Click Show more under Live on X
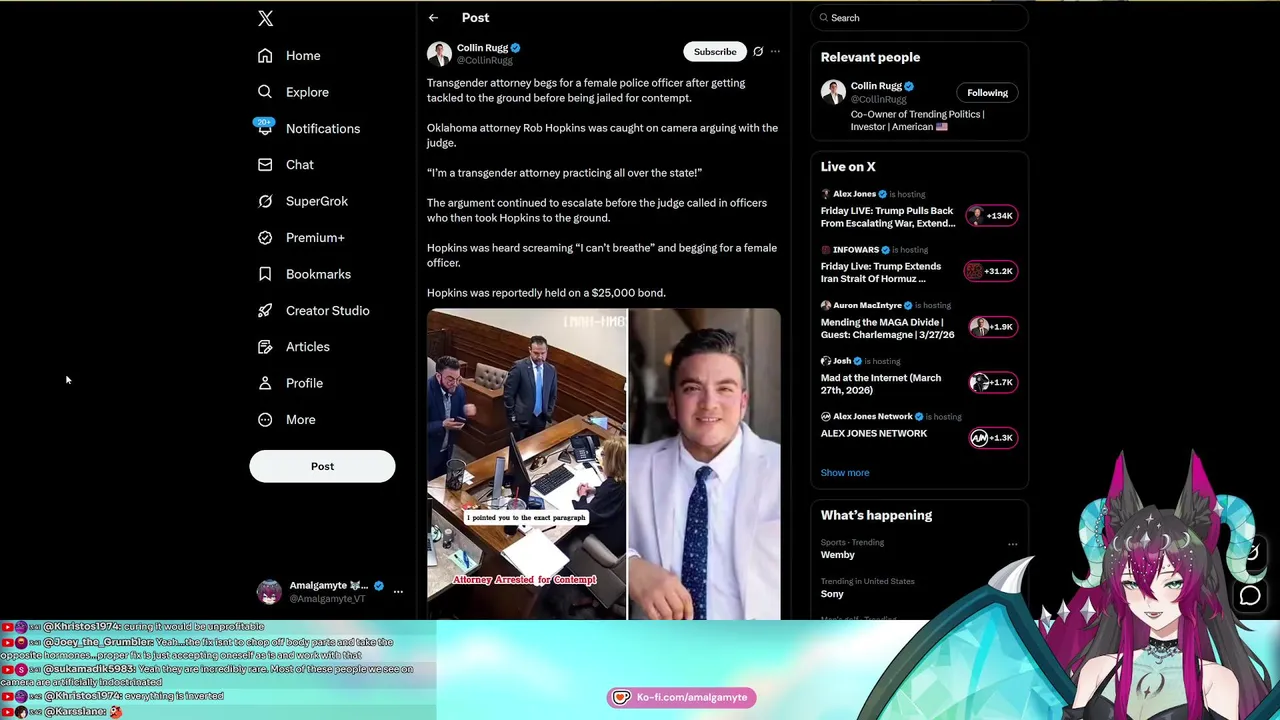The image size is (1280, 720). pos(845,473)
